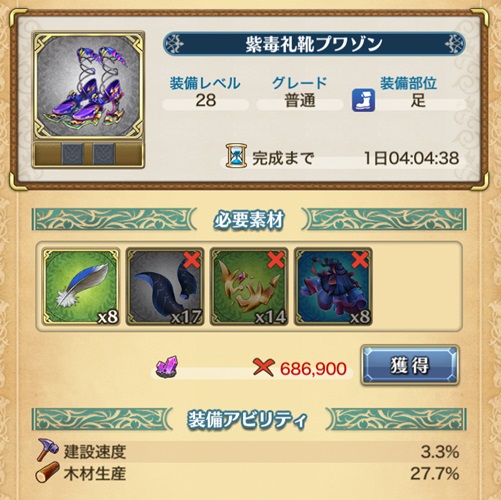Tap the log 木材生産 icon

coord(47,473)
